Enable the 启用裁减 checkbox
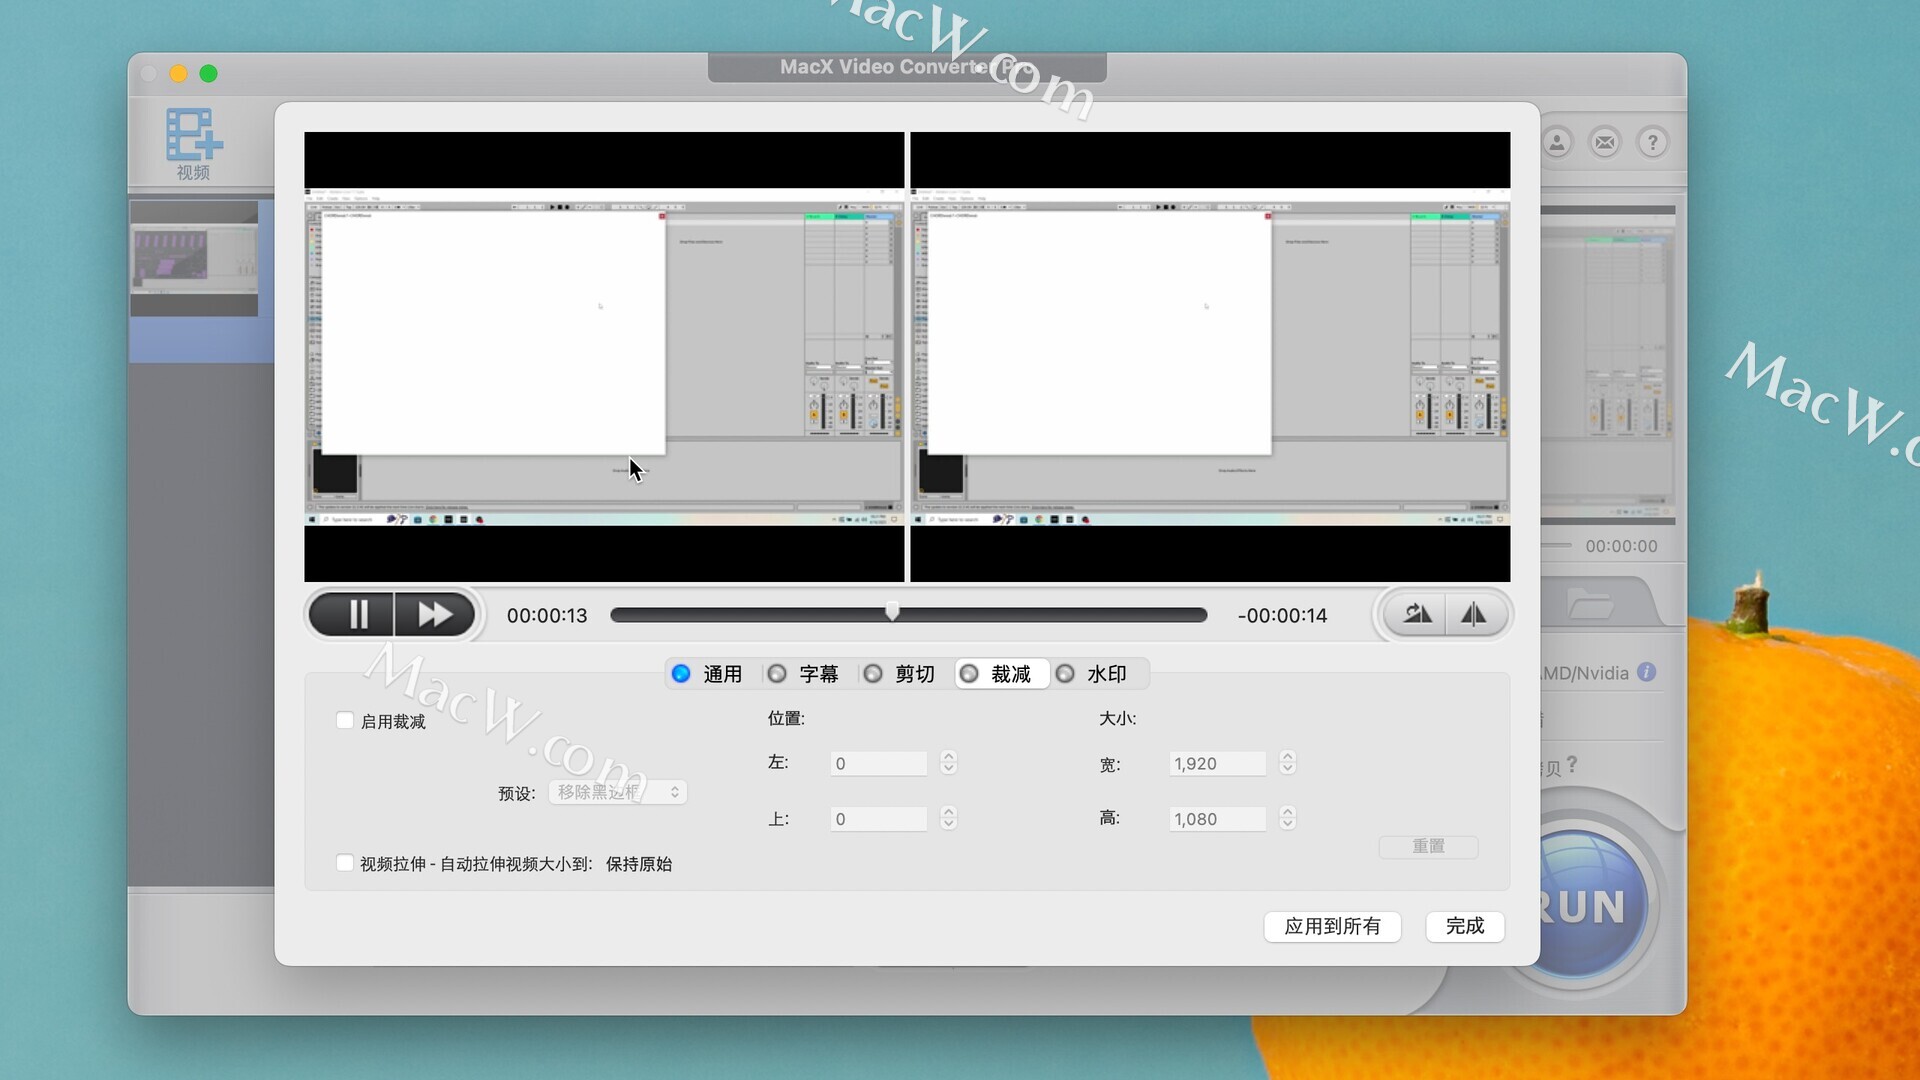Image resolution: width=1920 pixels, height=1080 pixels. [345, 720]
